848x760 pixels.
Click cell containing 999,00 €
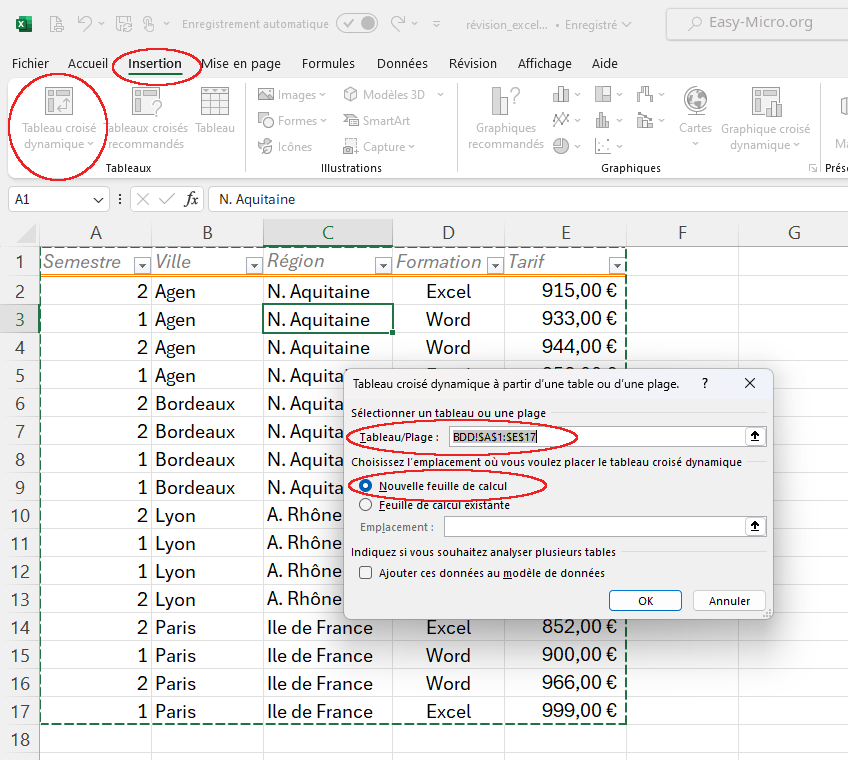[565, 710]
